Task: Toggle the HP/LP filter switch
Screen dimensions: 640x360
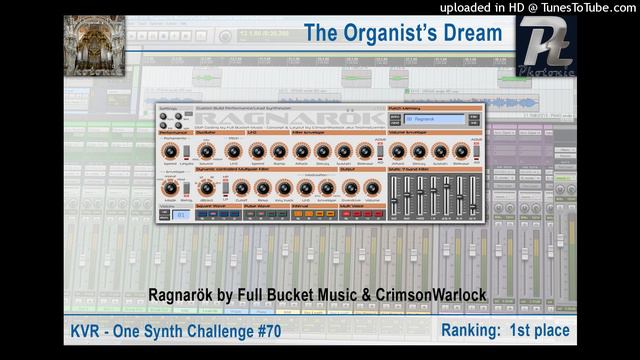Action: point(226,187)
